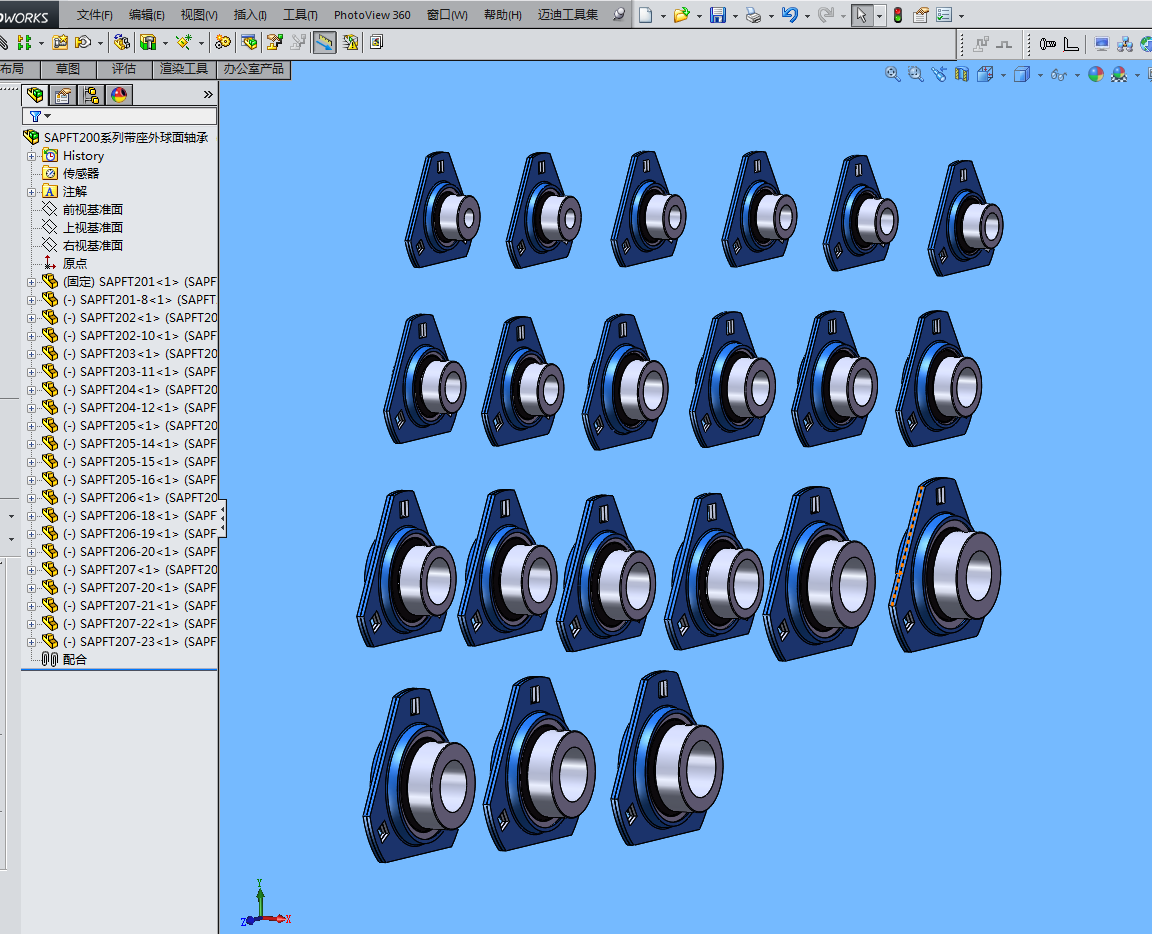This screenshot has width=1152, height=934.
Task: Click the Previous View icon
Action: click(939, 74)
